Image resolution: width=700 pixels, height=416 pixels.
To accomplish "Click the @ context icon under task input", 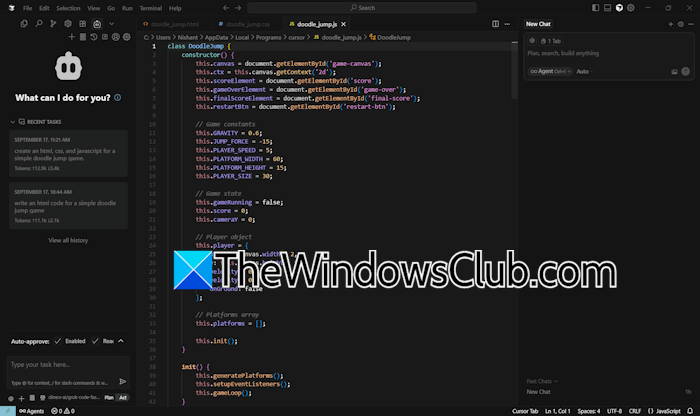I will click(11, 398).
